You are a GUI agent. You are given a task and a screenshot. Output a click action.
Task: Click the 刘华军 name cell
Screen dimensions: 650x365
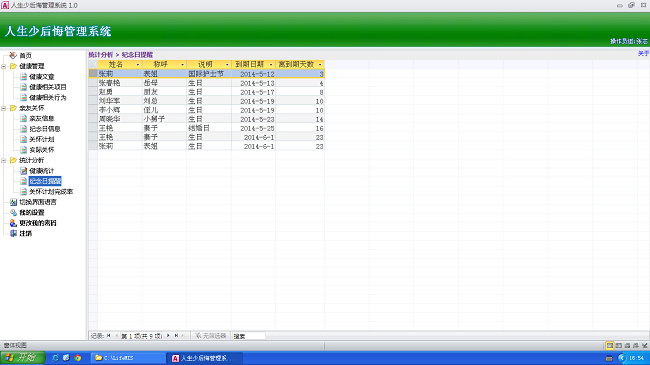(120, 101)
